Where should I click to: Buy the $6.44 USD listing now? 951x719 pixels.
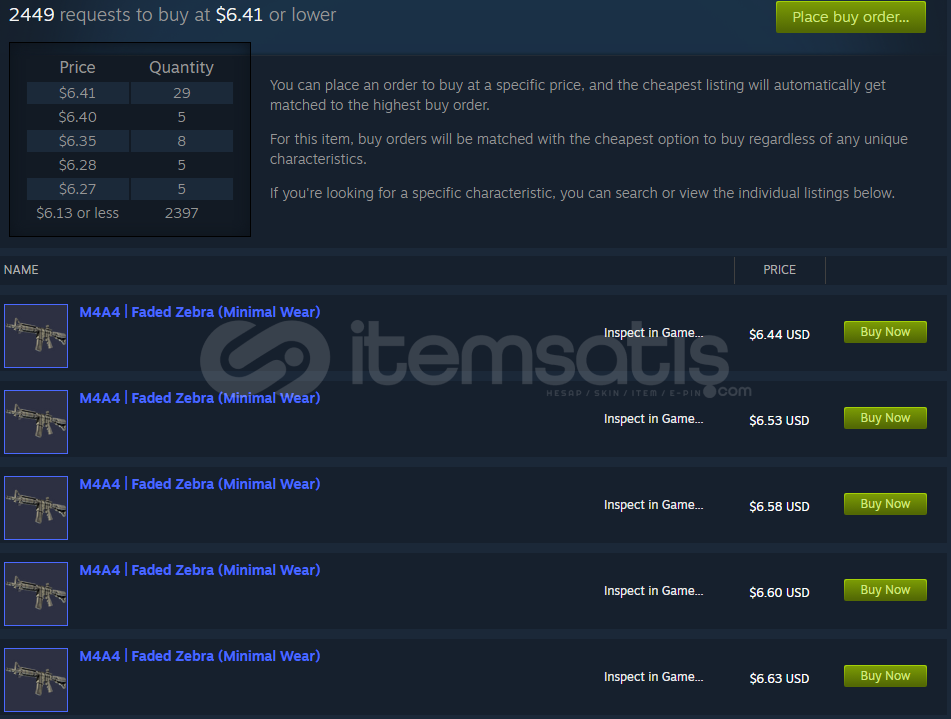point(885,332)
